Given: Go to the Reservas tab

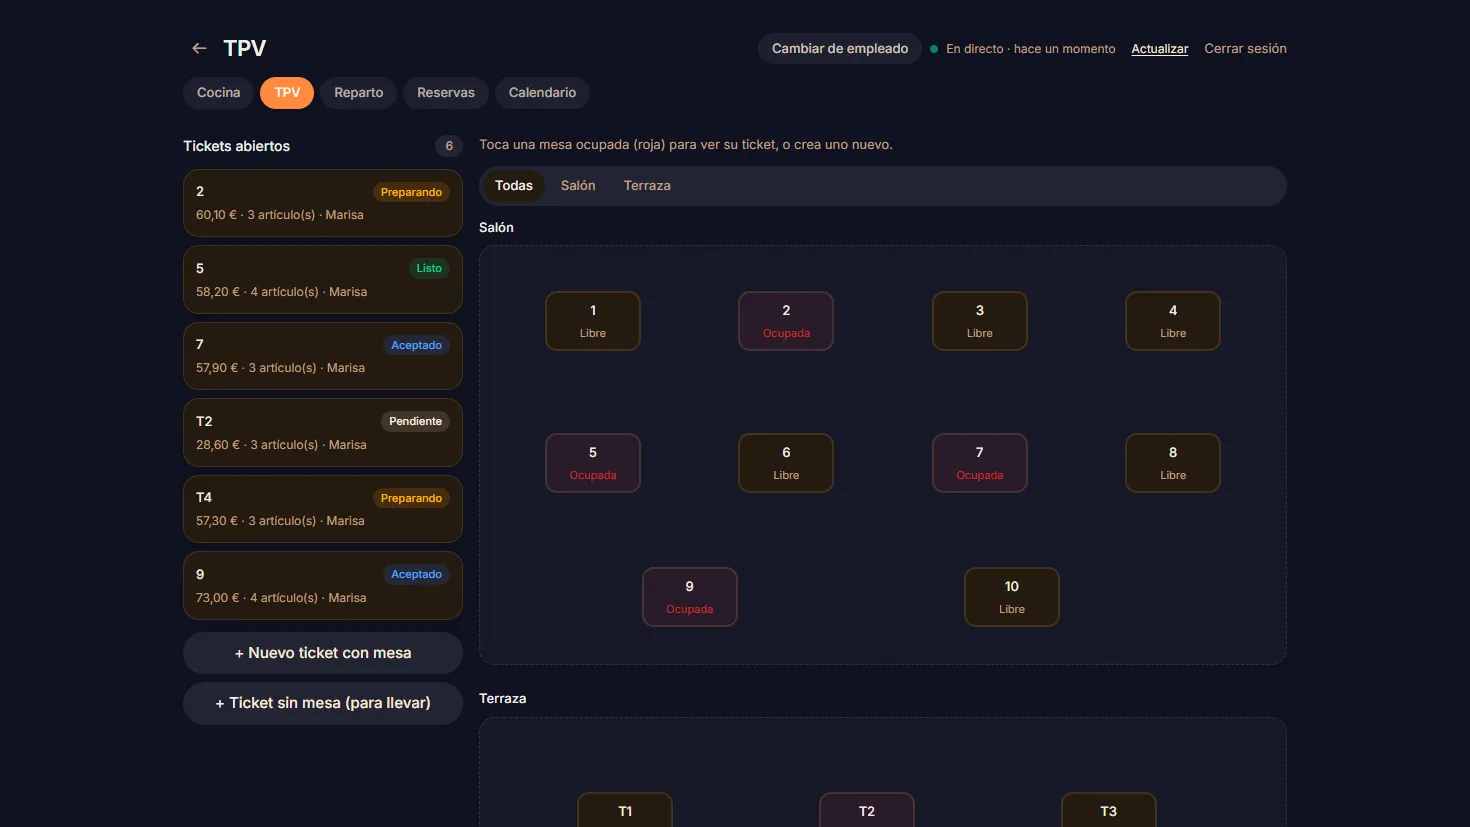Looking at the screenshot, I should point(446,93).
